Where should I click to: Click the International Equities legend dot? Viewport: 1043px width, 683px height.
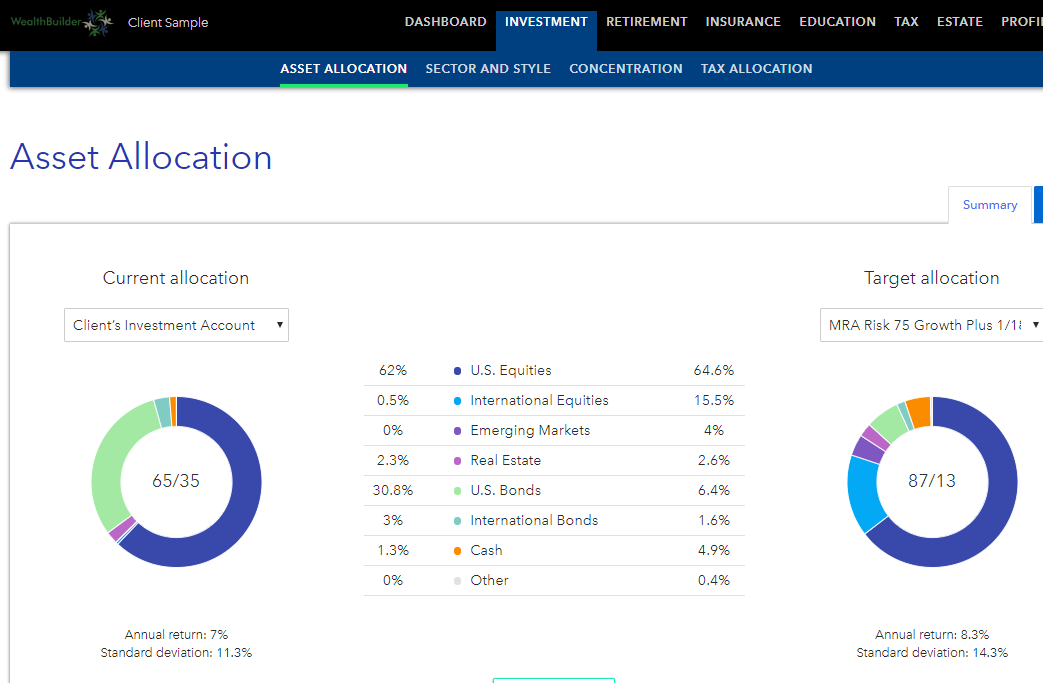coord(457,401)
